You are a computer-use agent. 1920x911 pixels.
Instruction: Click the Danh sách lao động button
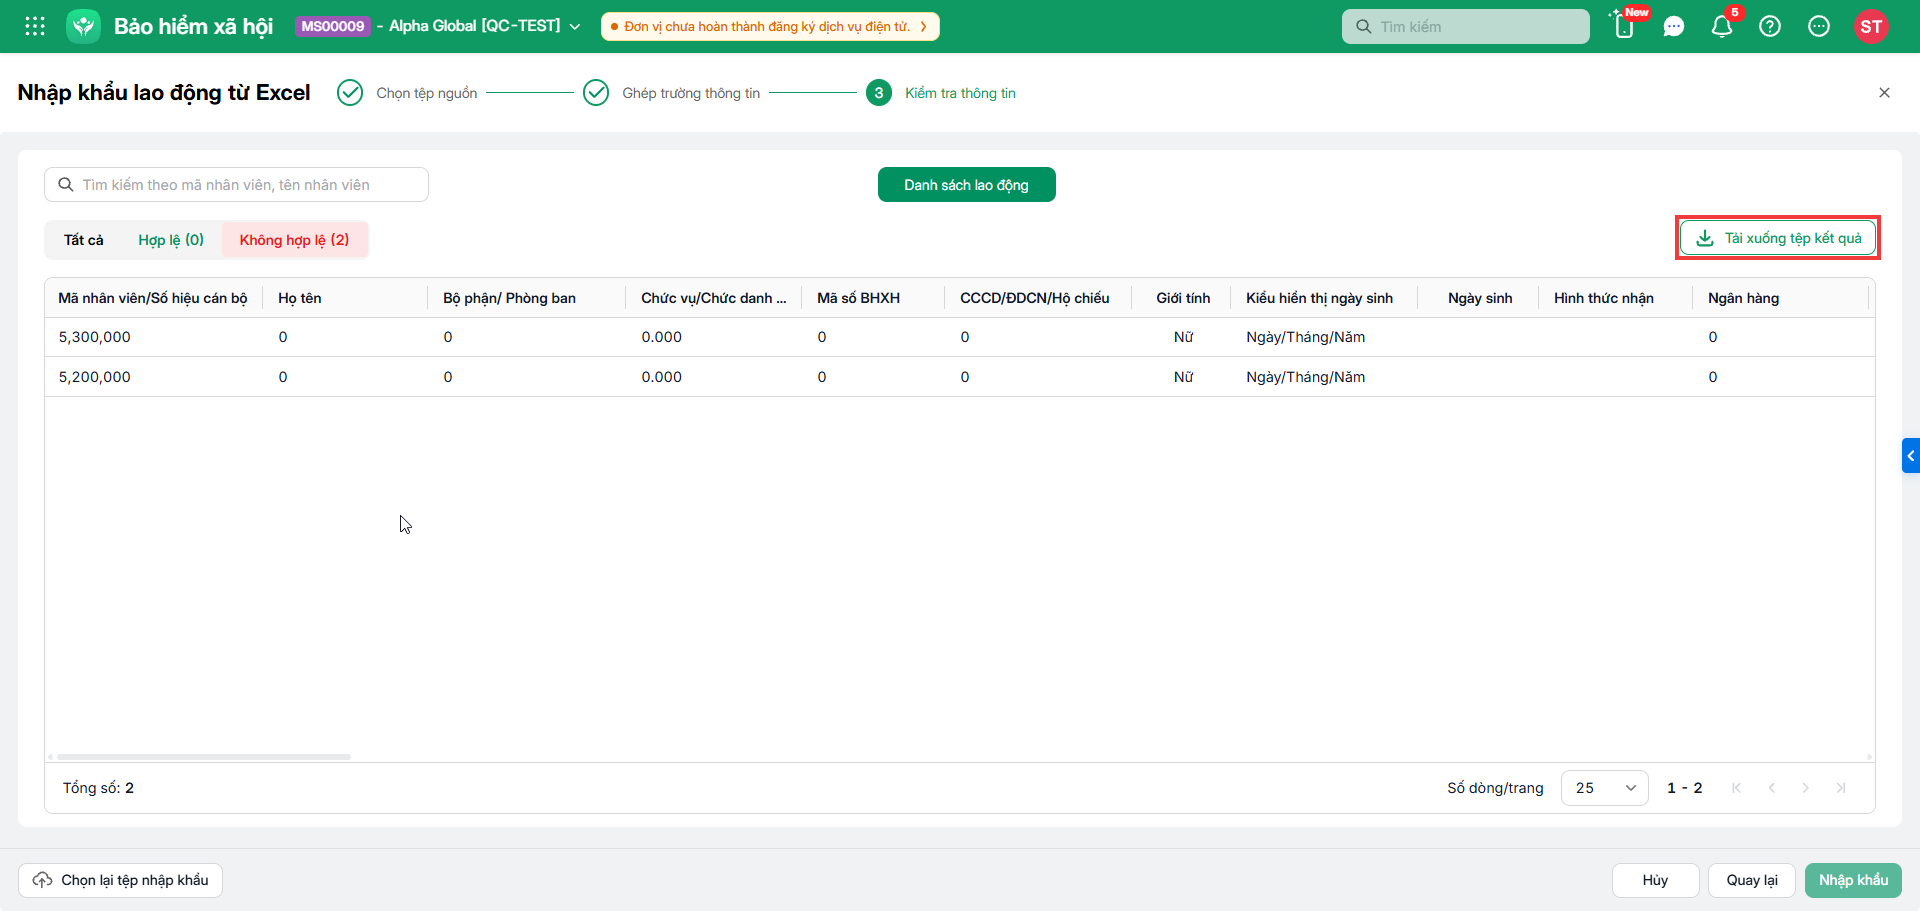click(966, 185)
